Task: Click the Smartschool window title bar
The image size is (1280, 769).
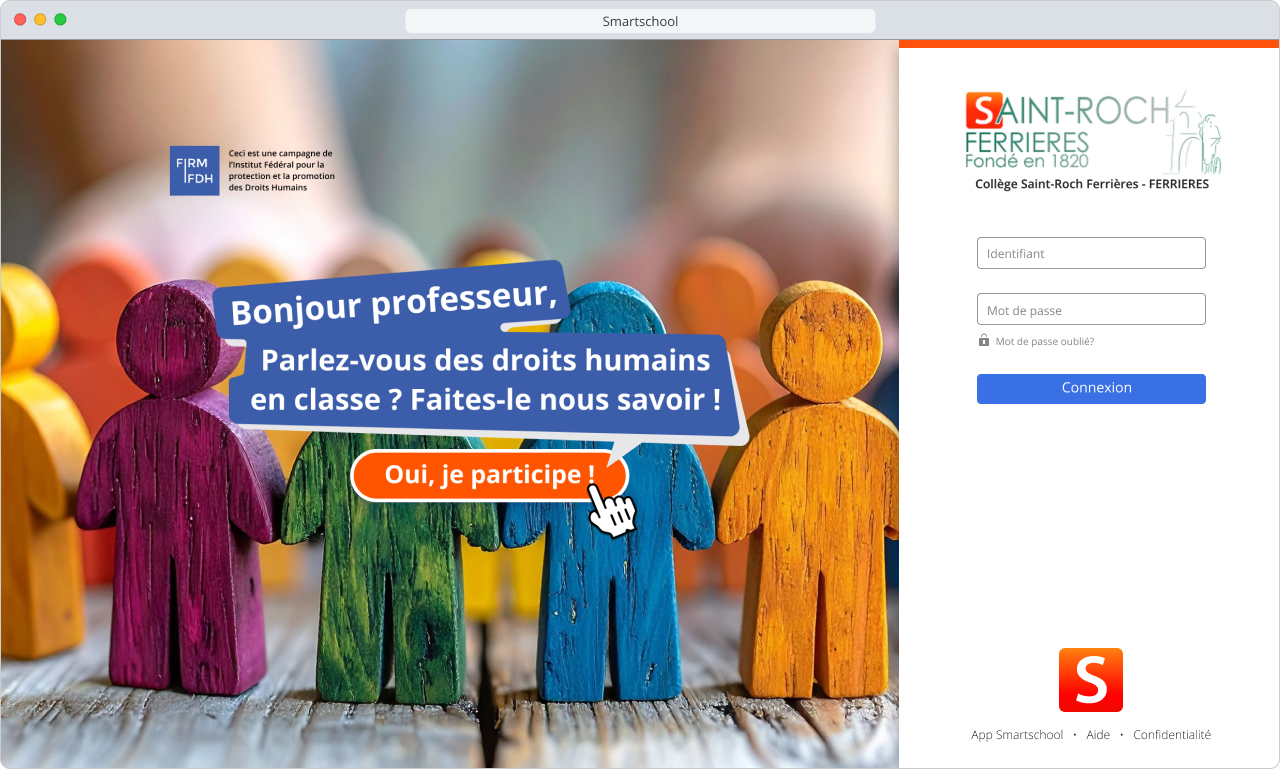Action: pos(640,21)
